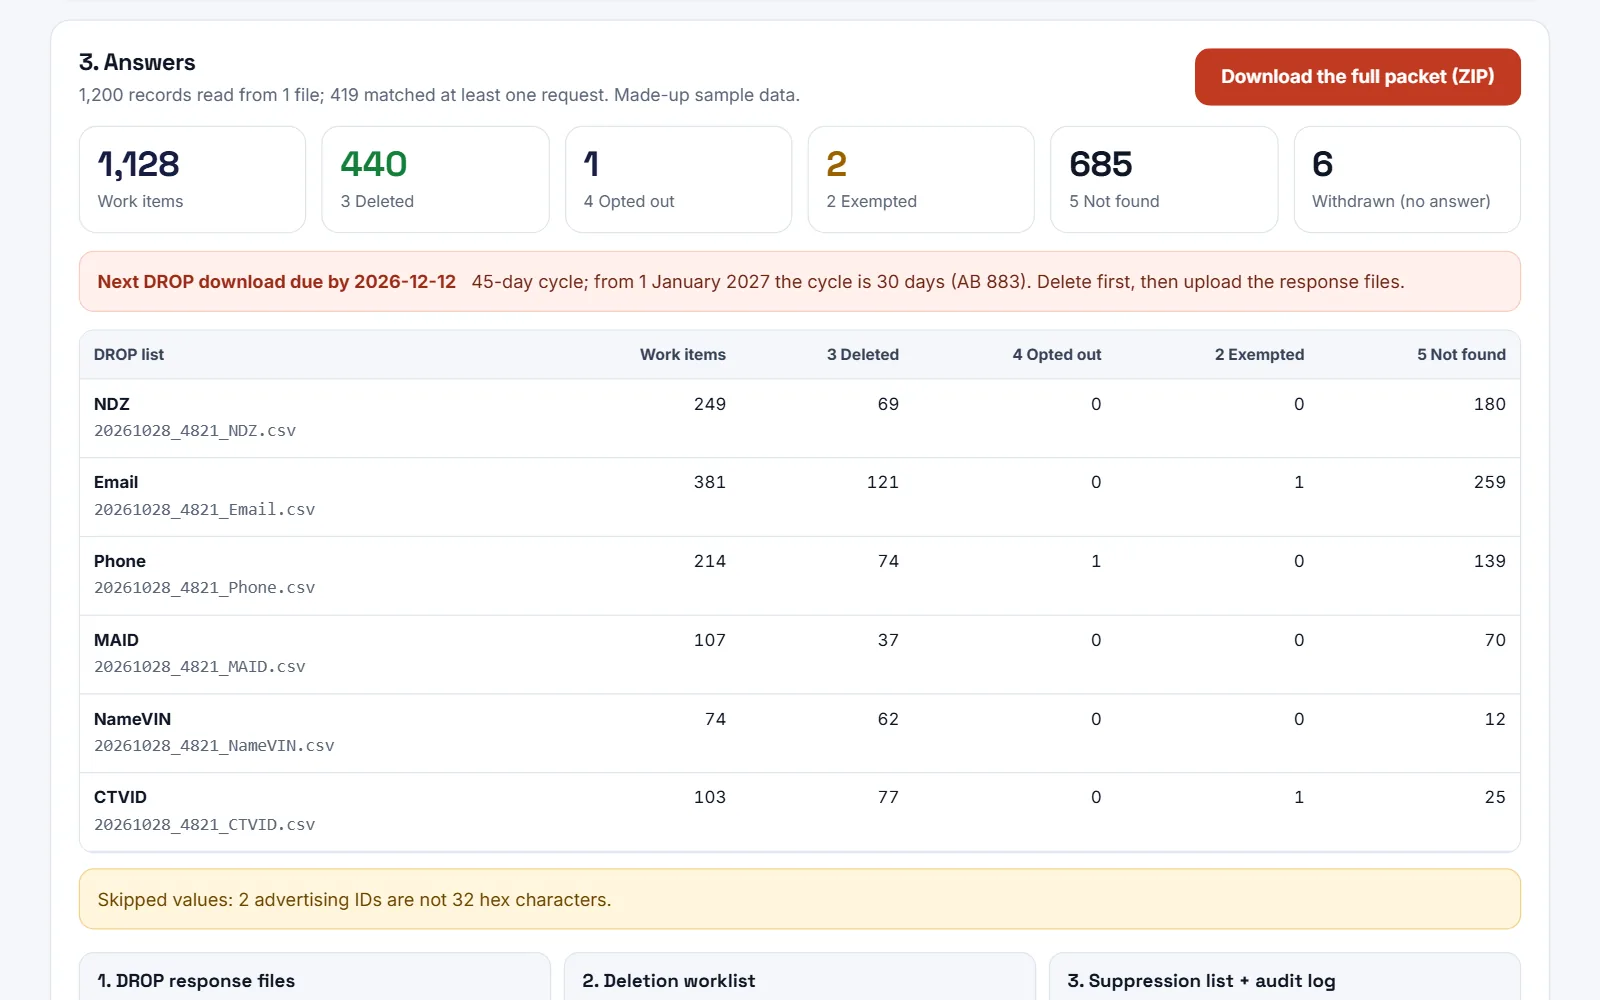
Task: Click the 3 Deleted column header
Action: pyautogui.click(x=862, y=355)
